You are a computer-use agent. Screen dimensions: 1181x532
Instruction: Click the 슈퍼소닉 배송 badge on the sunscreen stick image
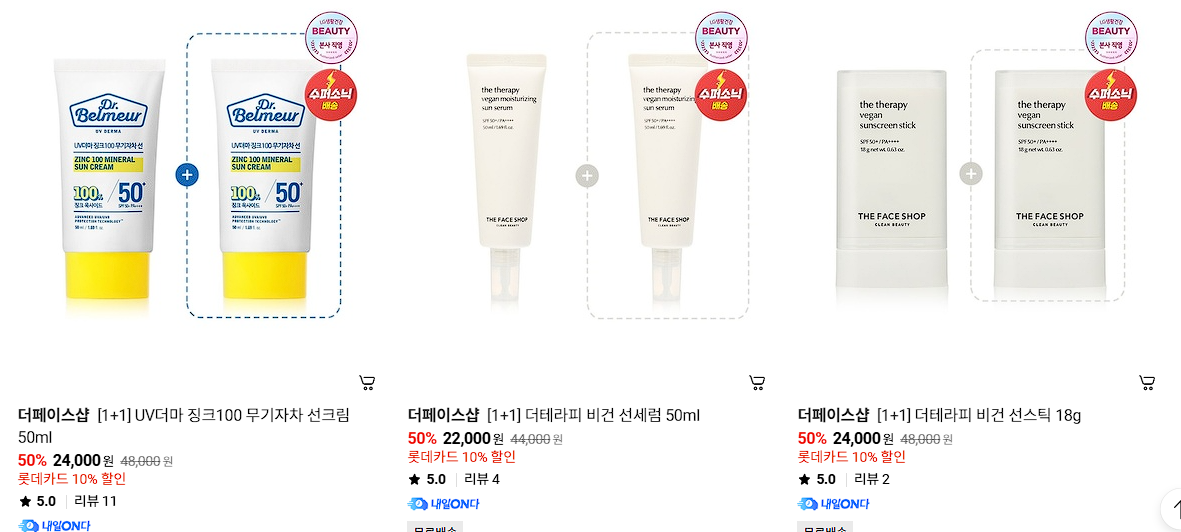point(1111,94)
